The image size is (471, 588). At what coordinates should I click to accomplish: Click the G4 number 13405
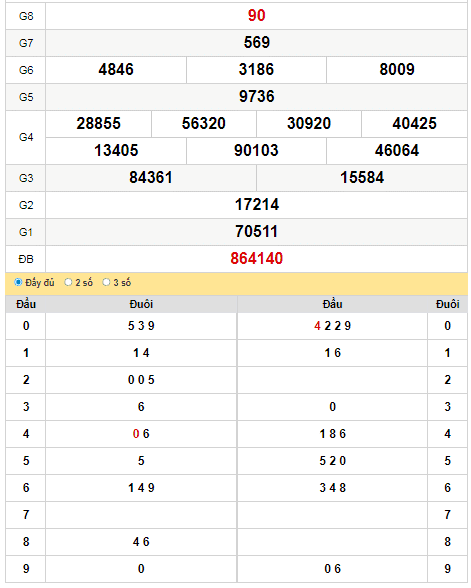[116, 151]
